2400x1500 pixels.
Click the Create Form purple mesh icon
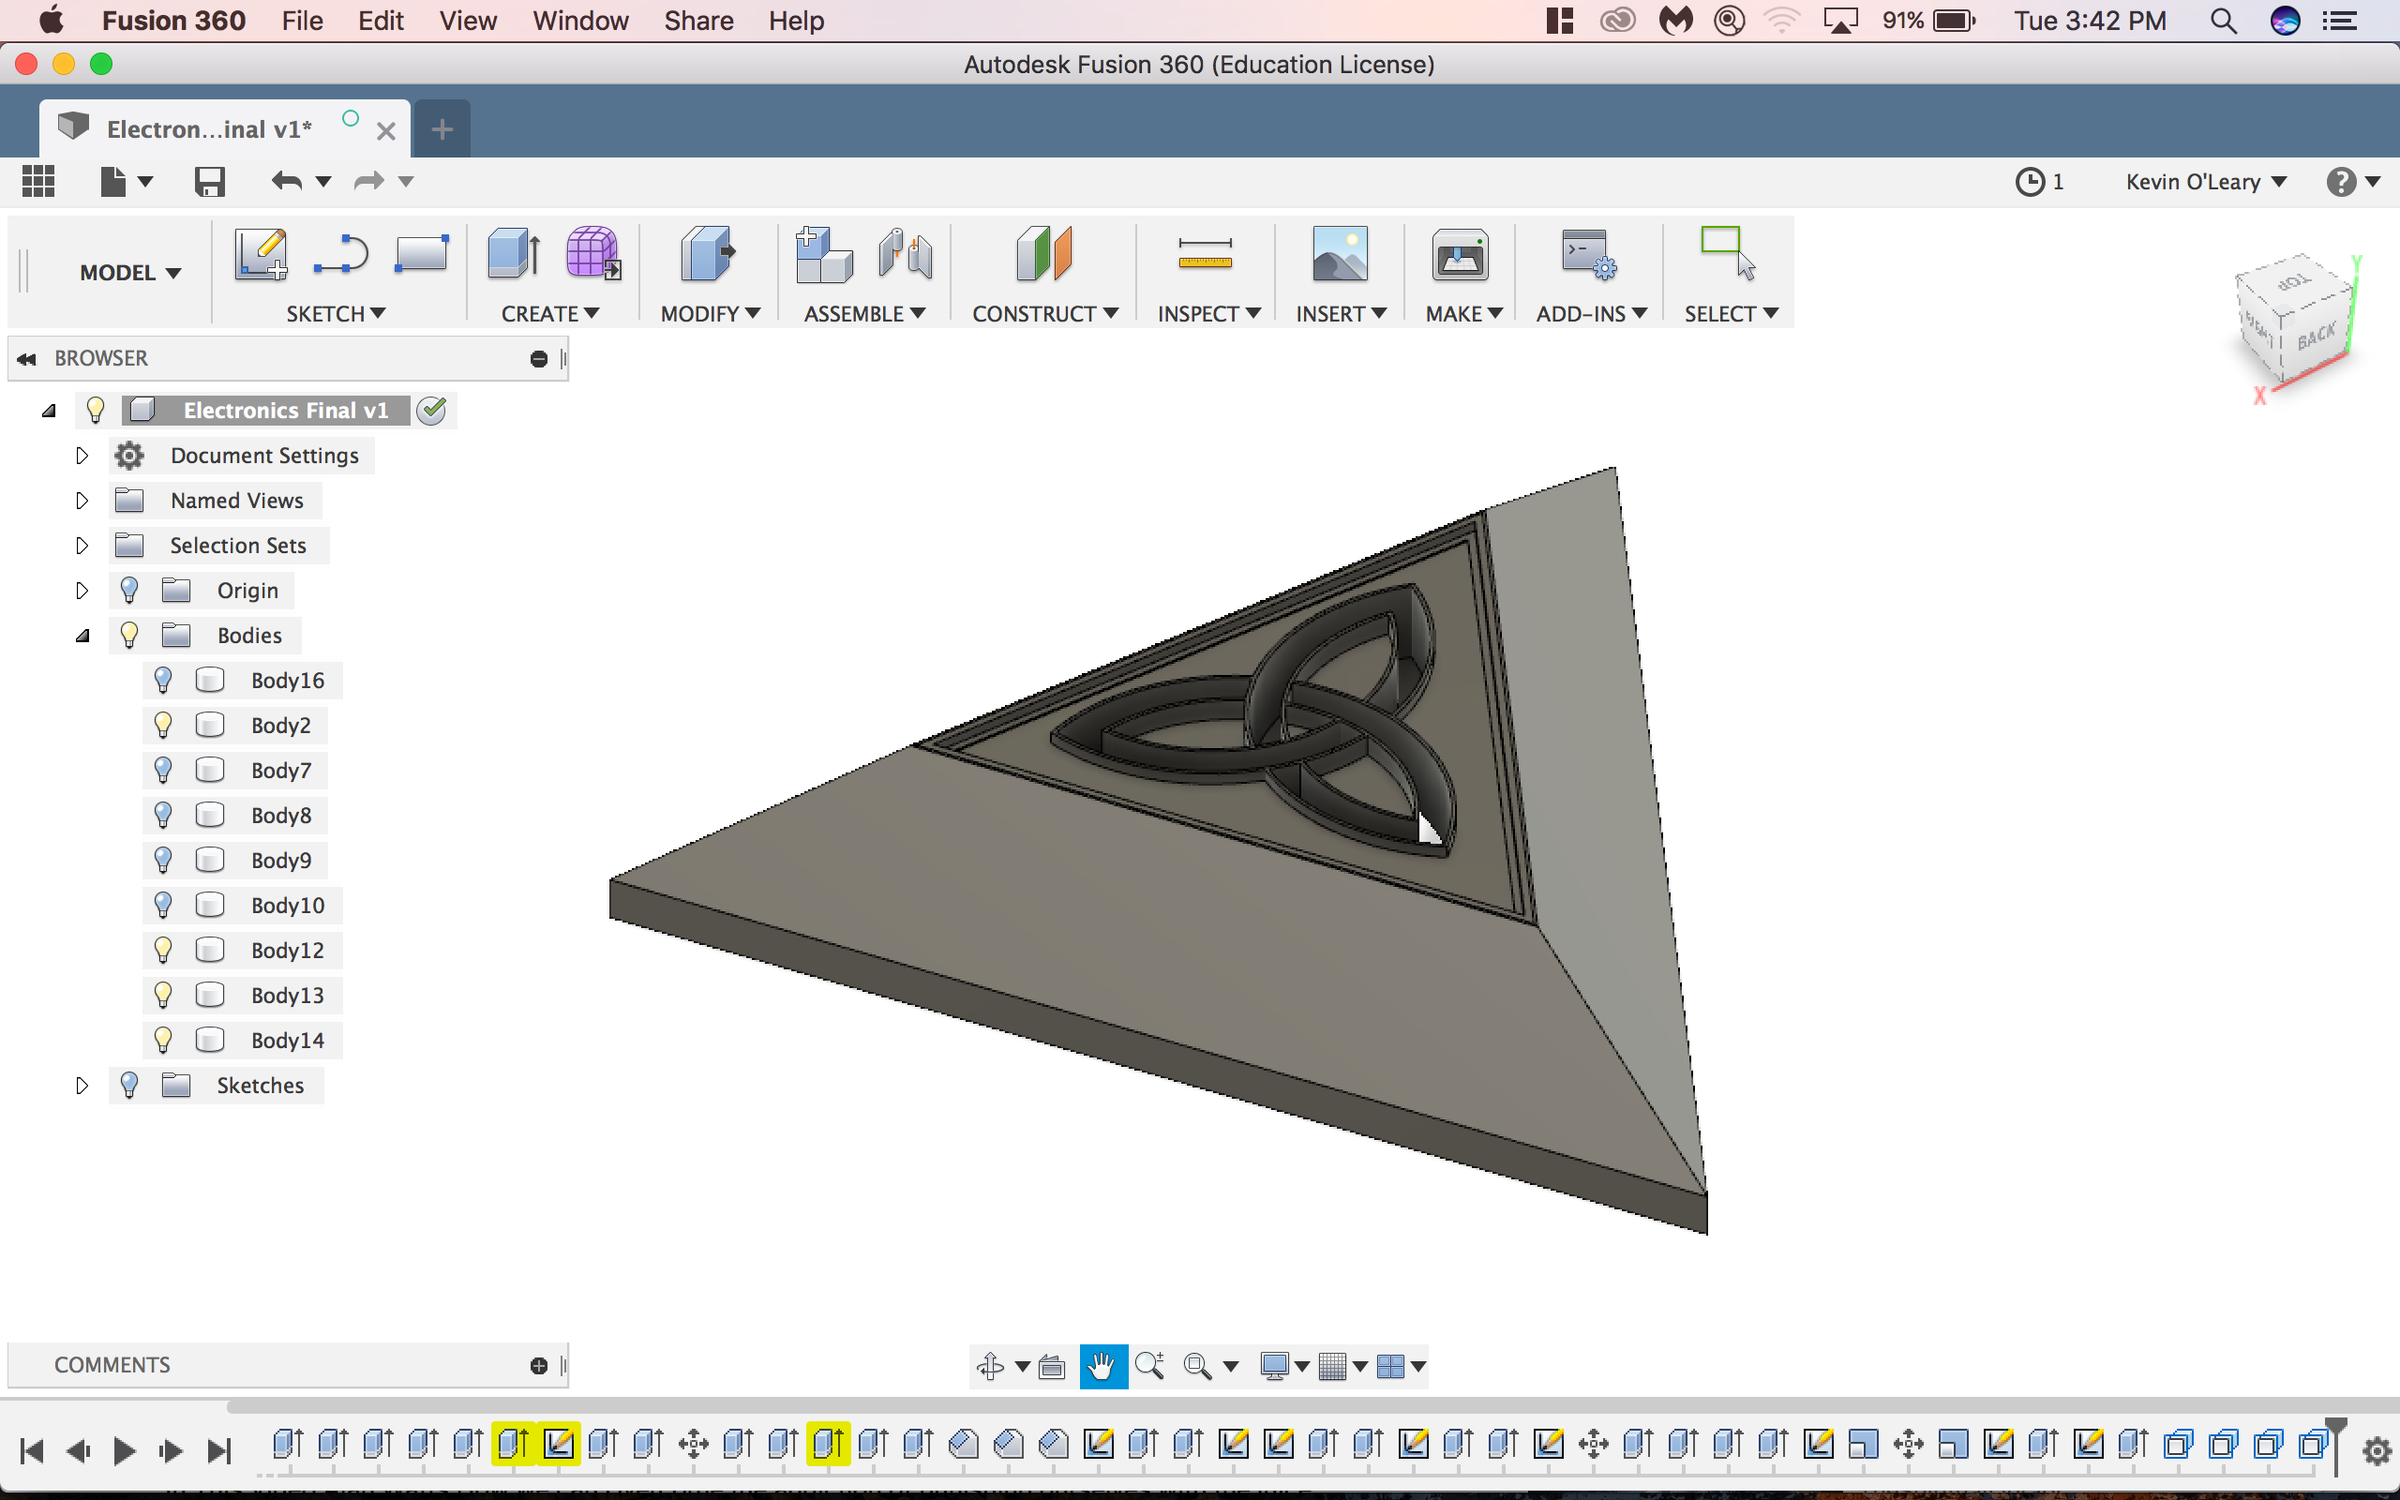(592, 254)
